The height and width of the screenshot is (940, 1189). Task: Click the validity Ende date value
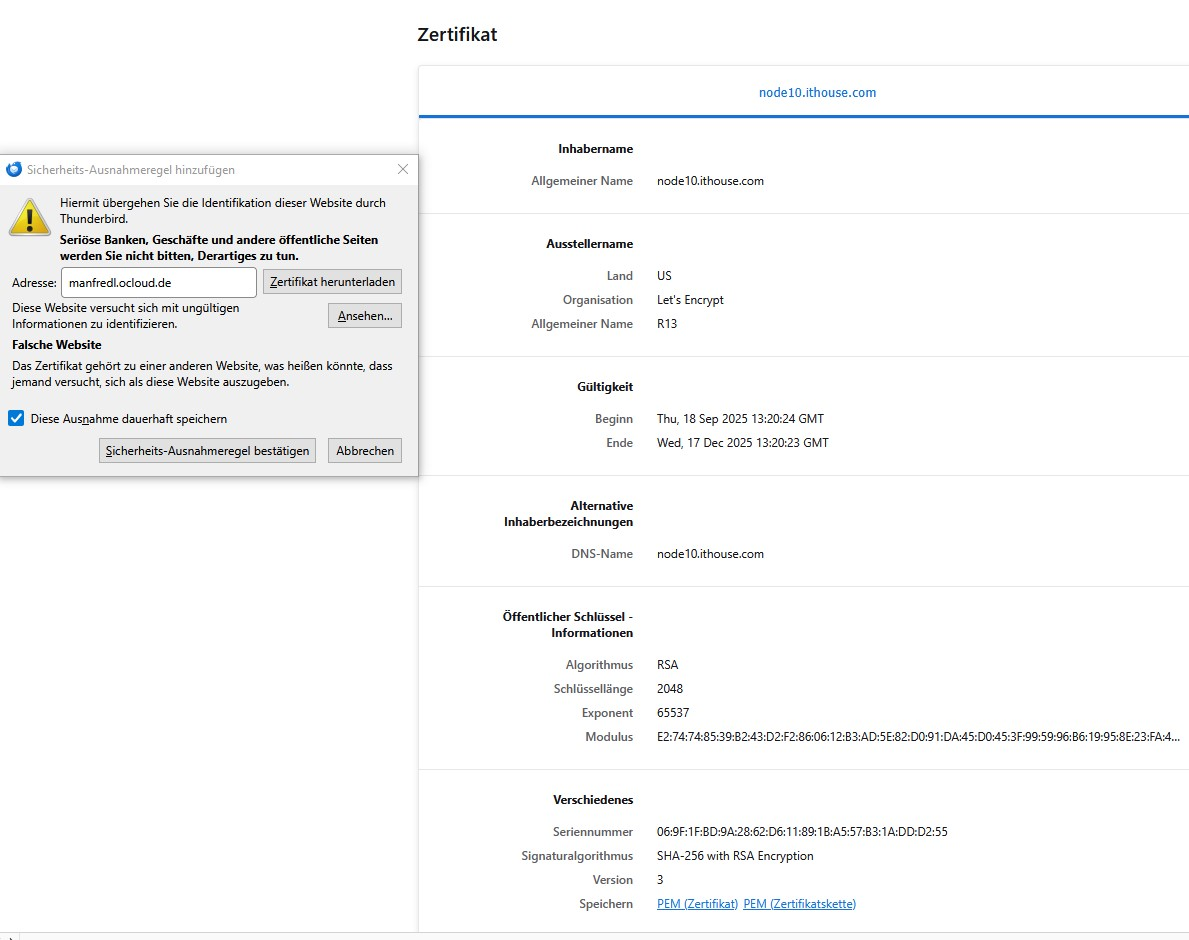742,443
